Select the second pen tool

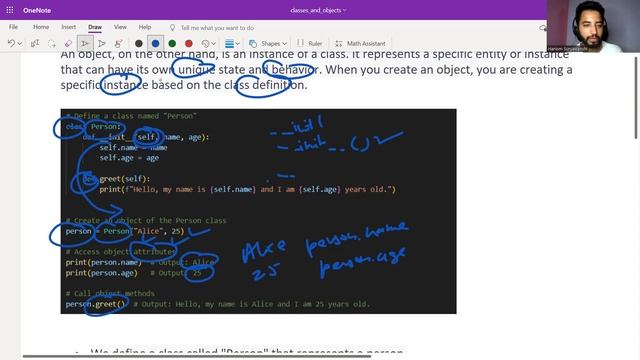(x=102, y=43)
